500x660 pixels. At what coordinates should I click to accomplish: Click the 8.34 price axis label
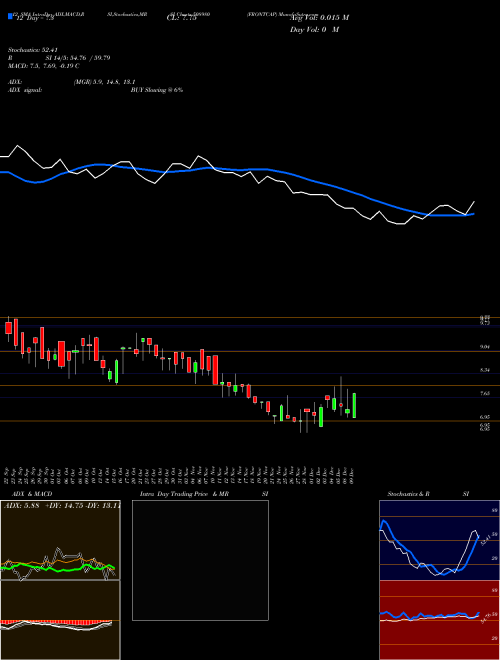pyautogui.click(x=485, y=370)
